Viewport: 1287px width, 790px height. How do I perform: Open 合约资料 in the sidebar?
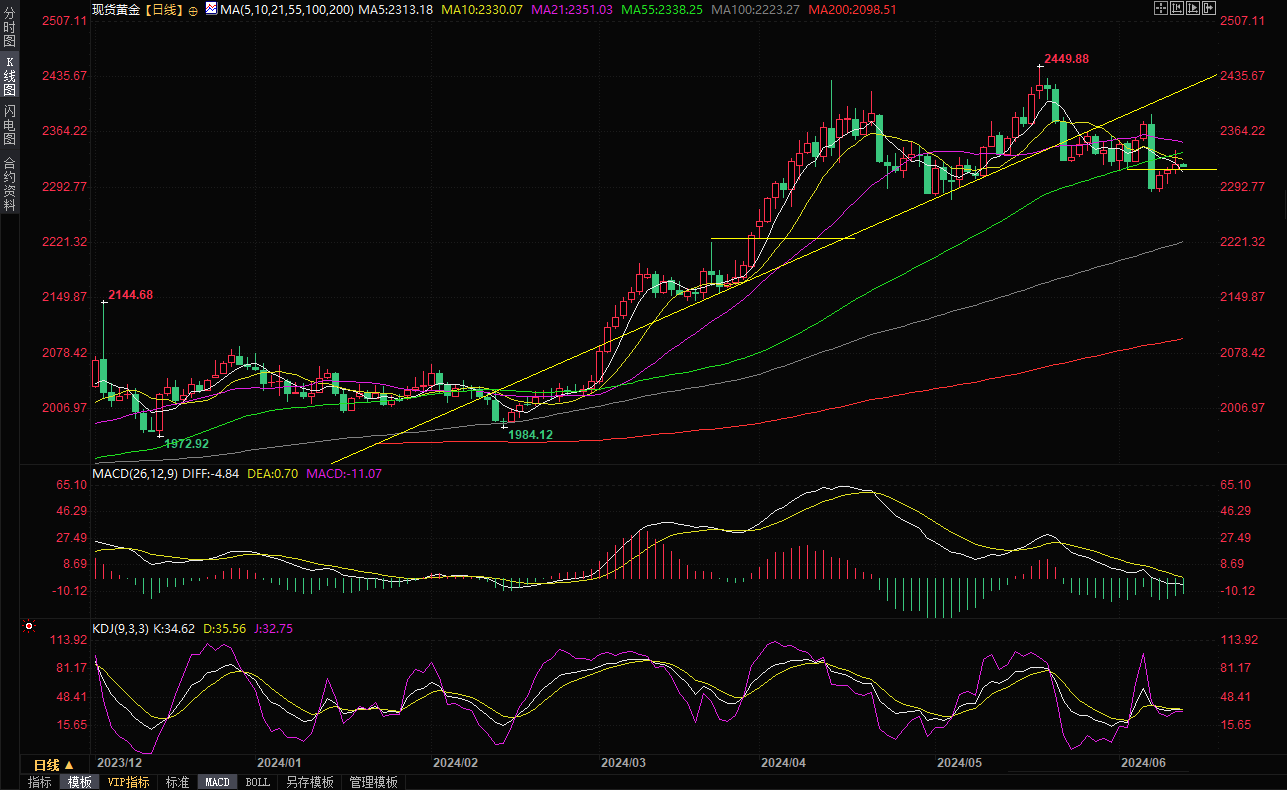pyautogui.click(x=9, y=183)
